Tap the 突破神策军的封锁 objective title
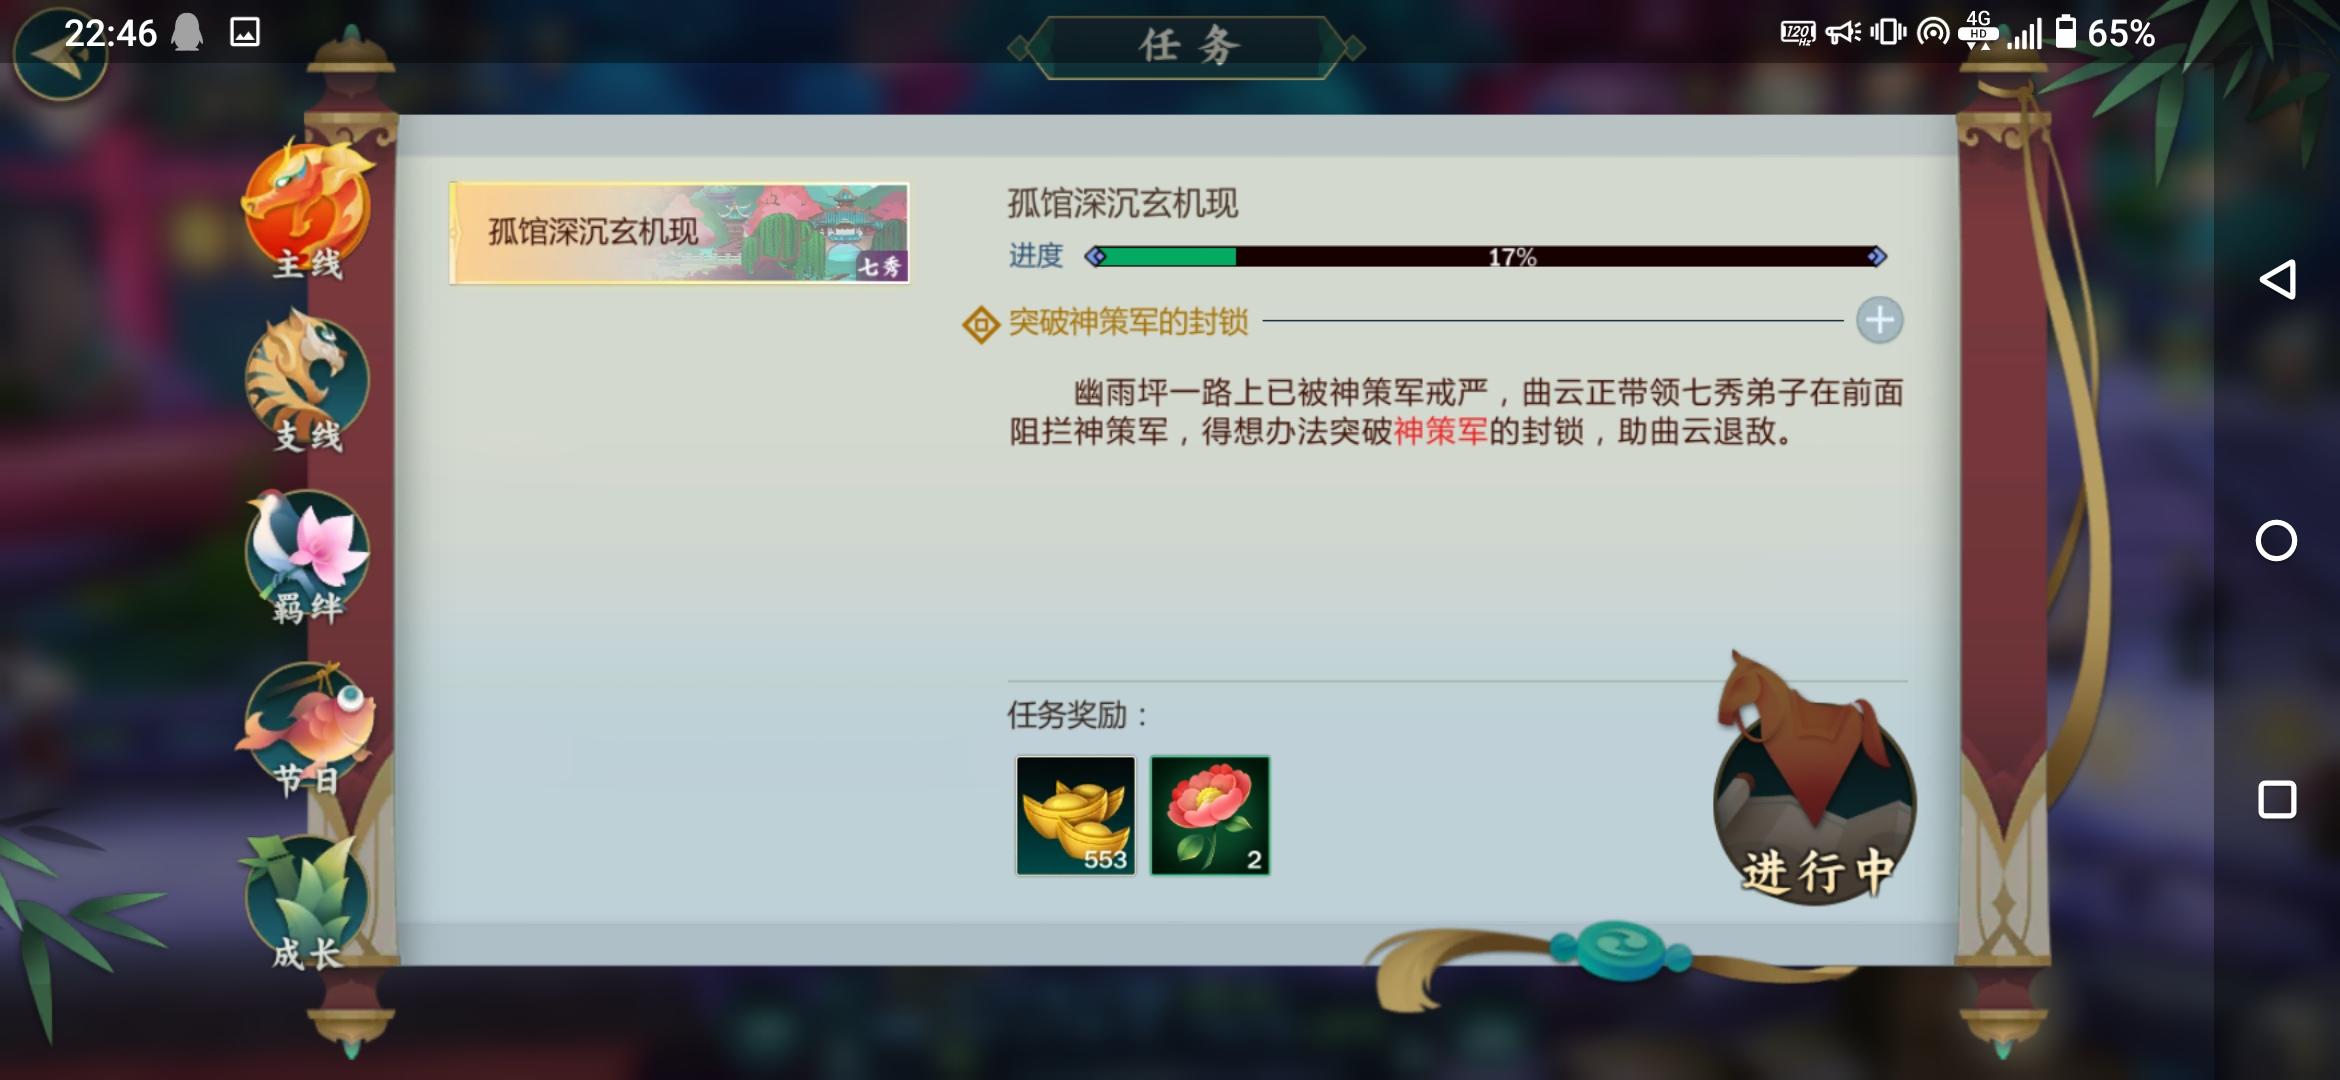Viewport: 2340px width, 1080px height. [1128, 322]
